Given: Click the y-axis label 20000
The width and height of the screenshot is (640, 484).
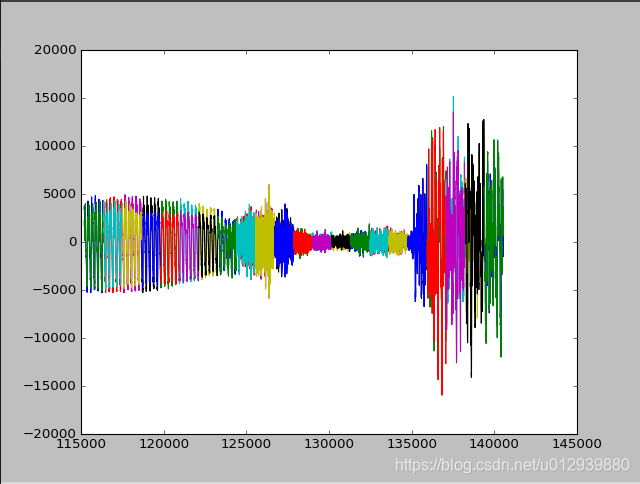Looking at the screenshot, I should (x=55, y=50).
